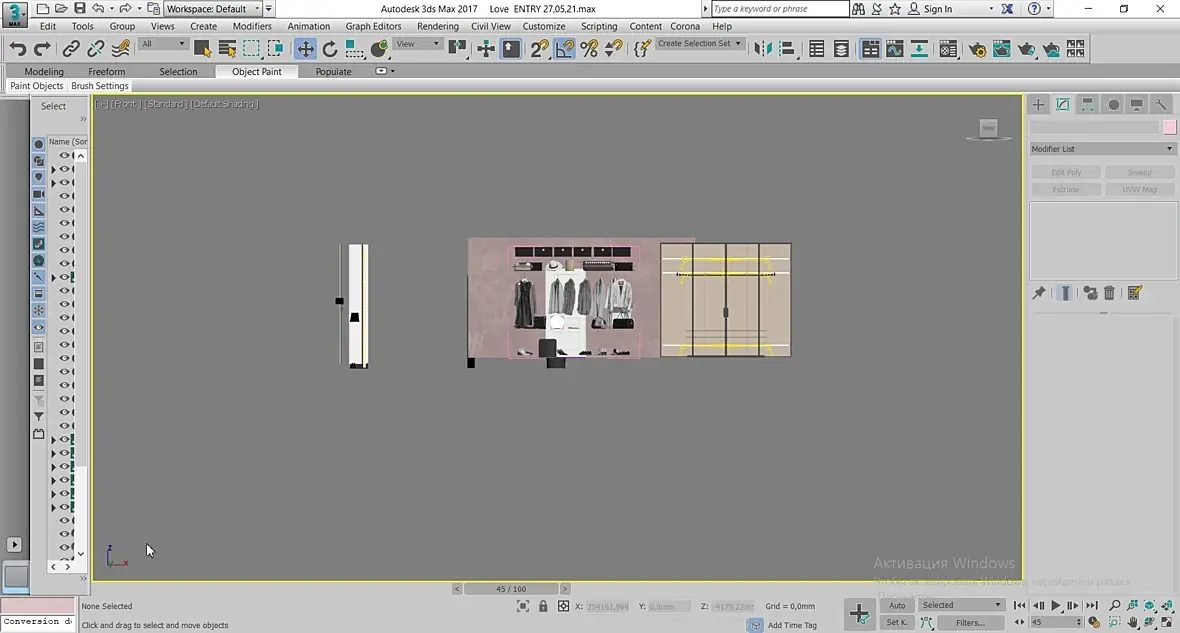Image resolution: width=1180 pixels, height=633 pixels.
Task: Click the keyword search input field
Action: click(x=780, y=9)
